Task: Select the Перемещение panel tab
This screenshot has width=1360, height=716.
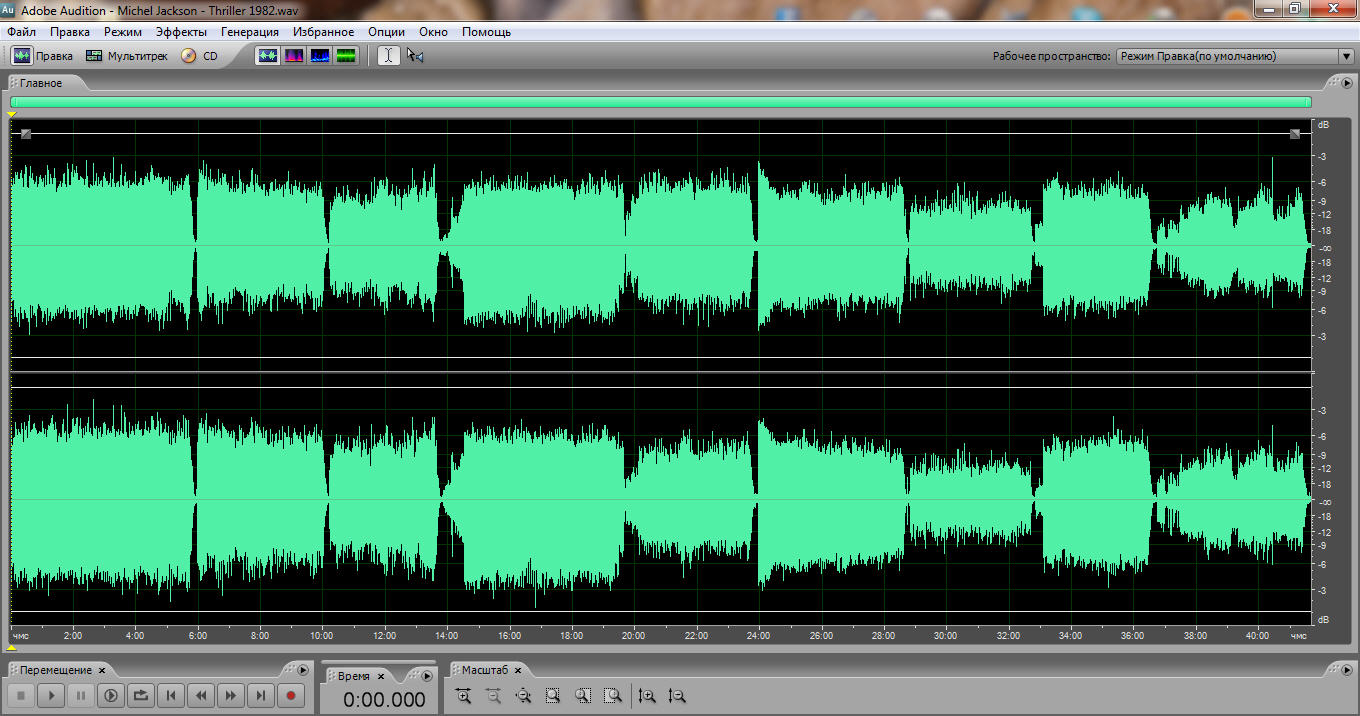Action: pyautogui.click(x=56, y=670)
